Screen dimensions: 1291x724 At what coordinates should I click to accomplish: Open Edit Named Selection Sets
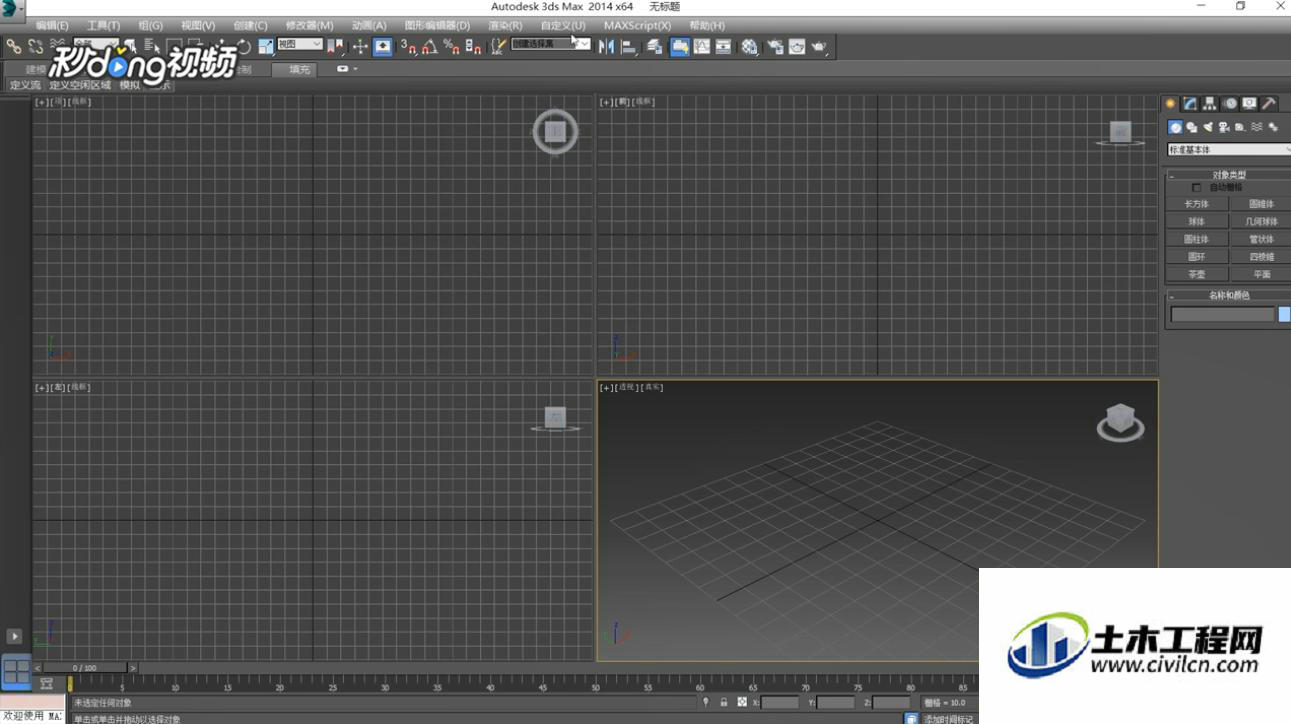[498, 46]
